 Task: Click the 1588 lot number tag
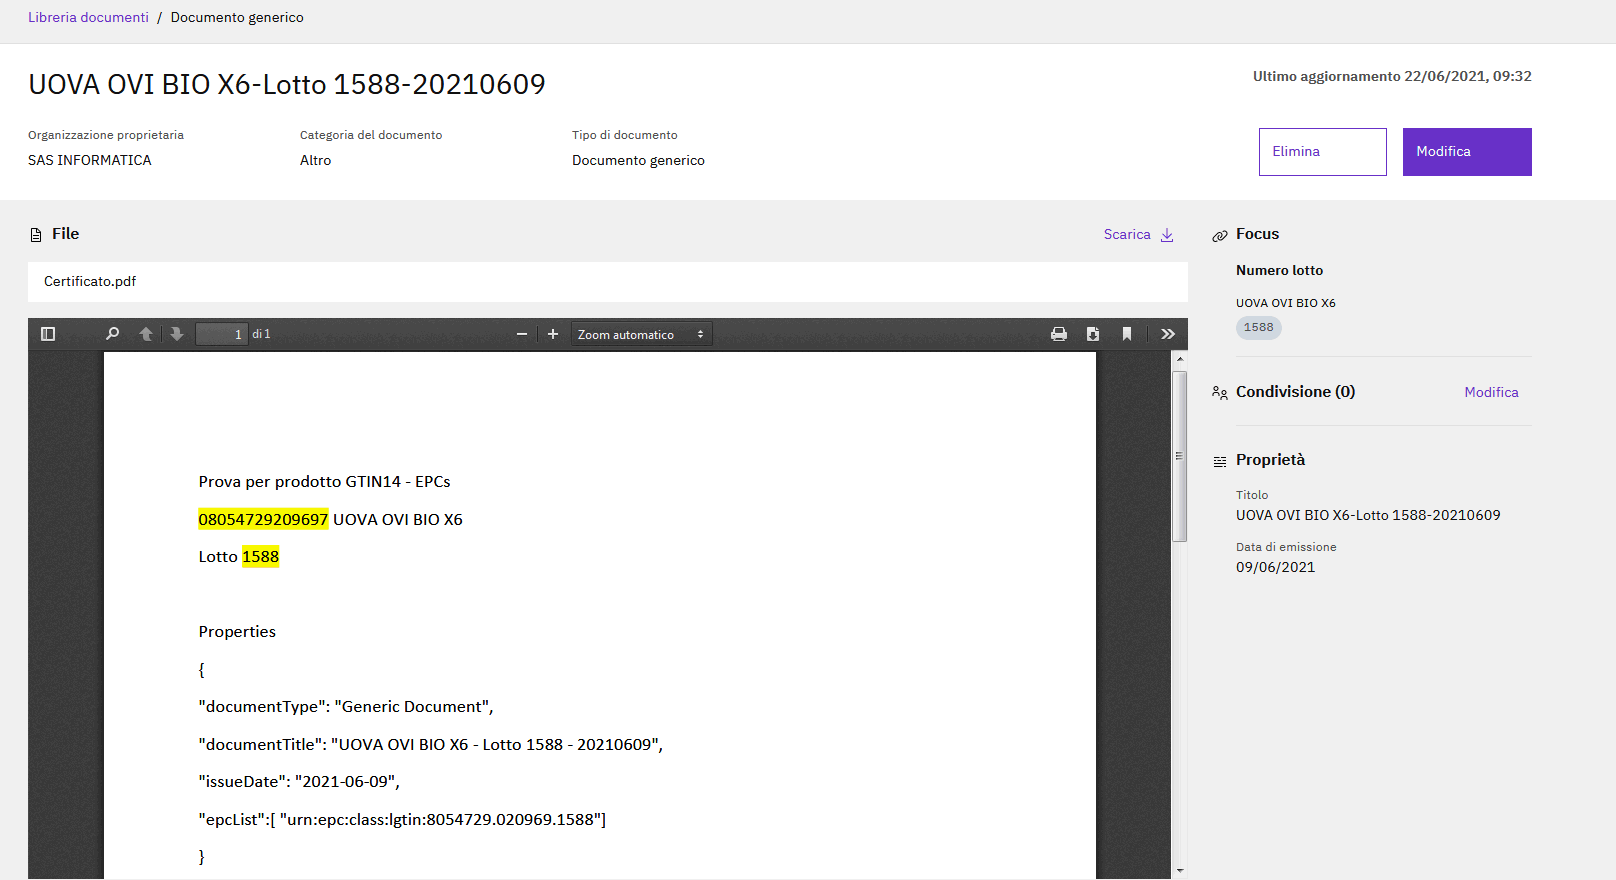1259,328
